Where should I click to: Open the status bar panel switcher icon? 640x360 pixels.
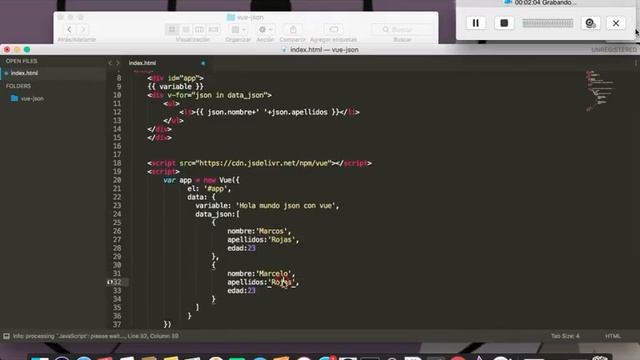(7, 336)
